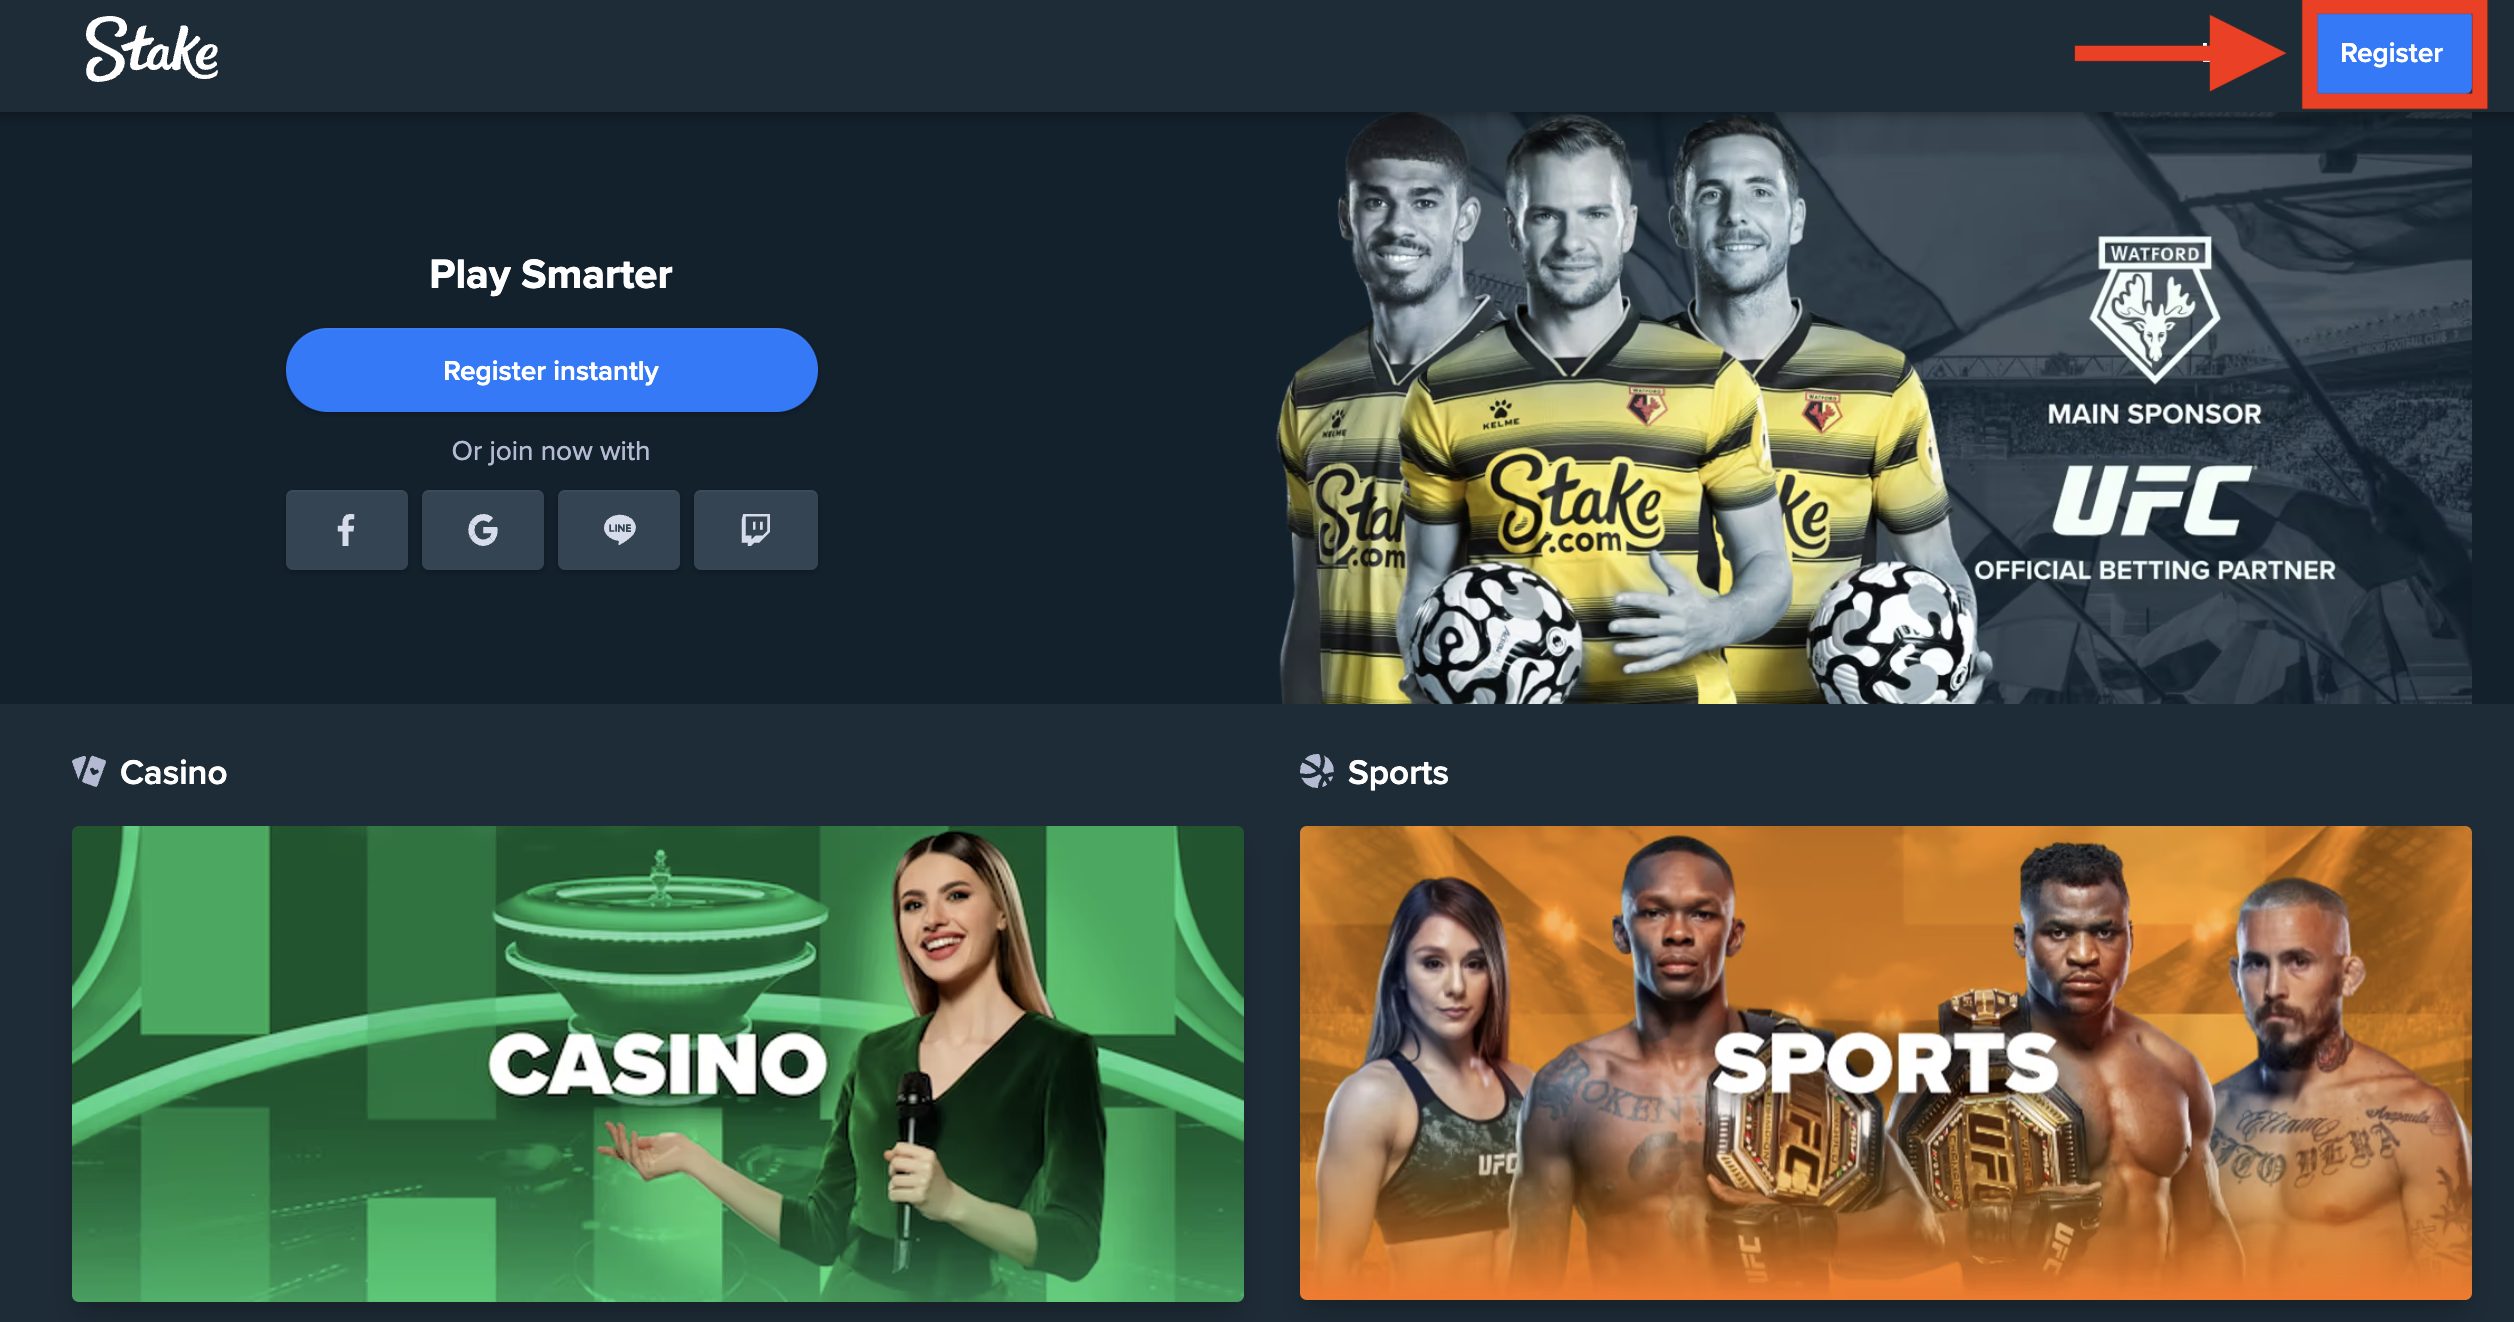Click the Register instantly button
This screenshot has height=1322, width=2514.
(552, 370)
